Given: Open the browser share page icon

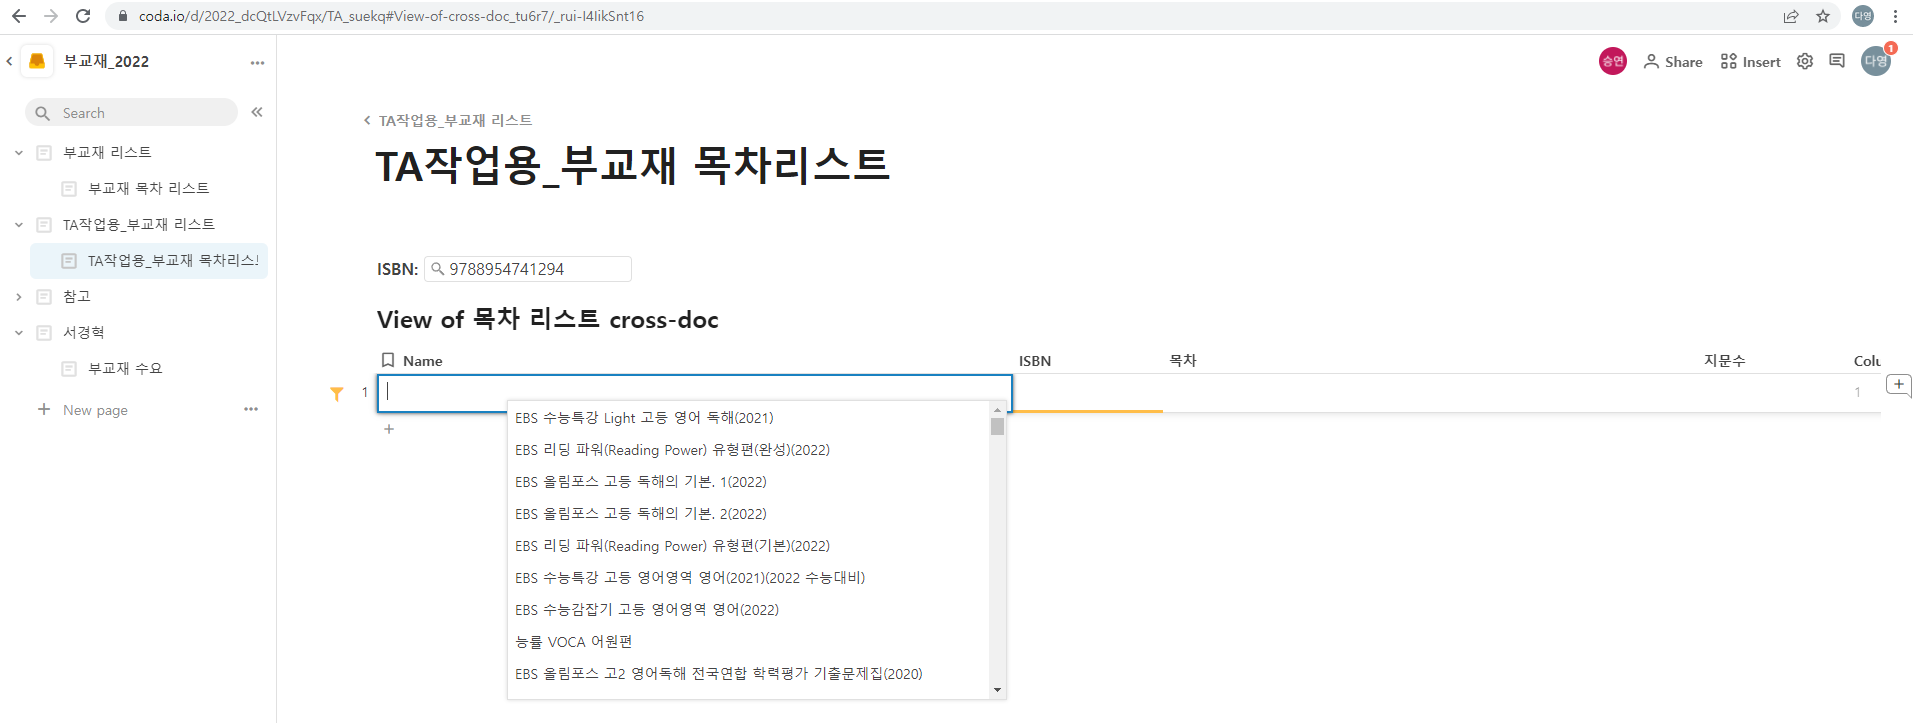Looking at the screenshot, I should [x=1791, y=16].
